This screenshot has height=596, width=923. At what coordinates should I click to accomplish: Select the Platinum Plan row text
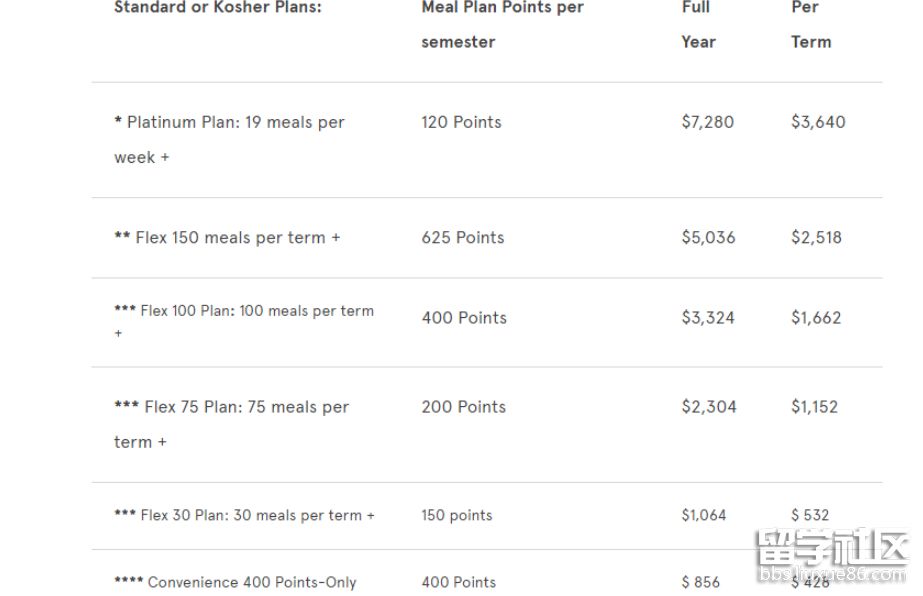tap(229, 140)
